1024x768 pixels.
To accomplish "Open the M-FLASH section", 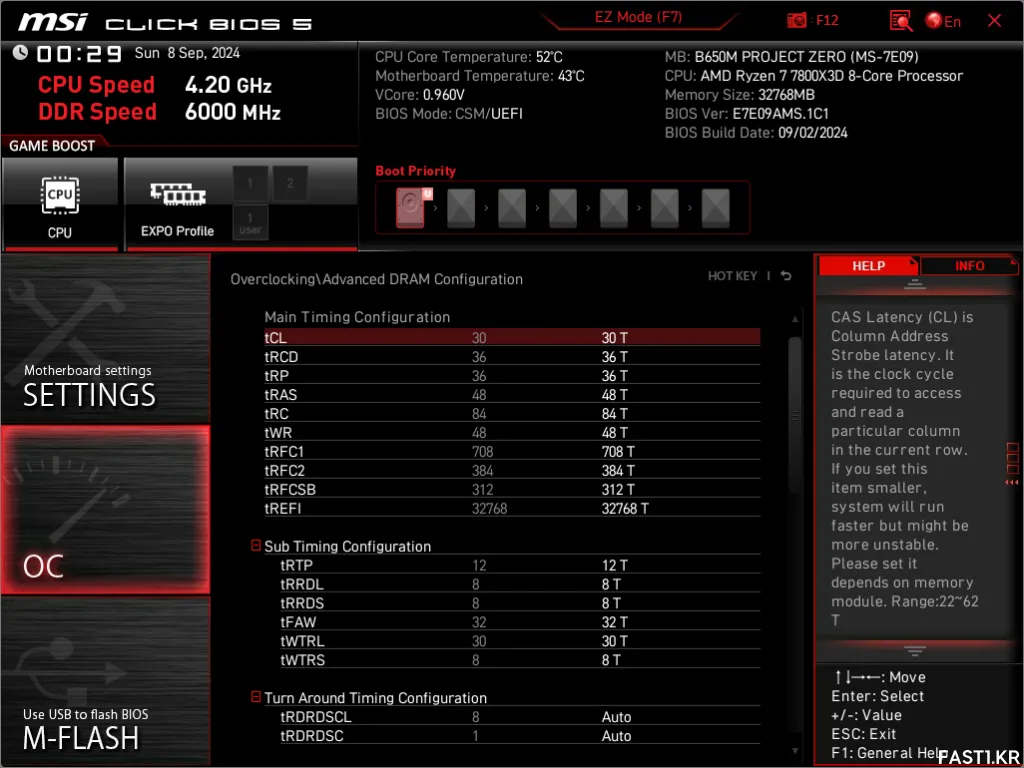I will pos(106,680).
